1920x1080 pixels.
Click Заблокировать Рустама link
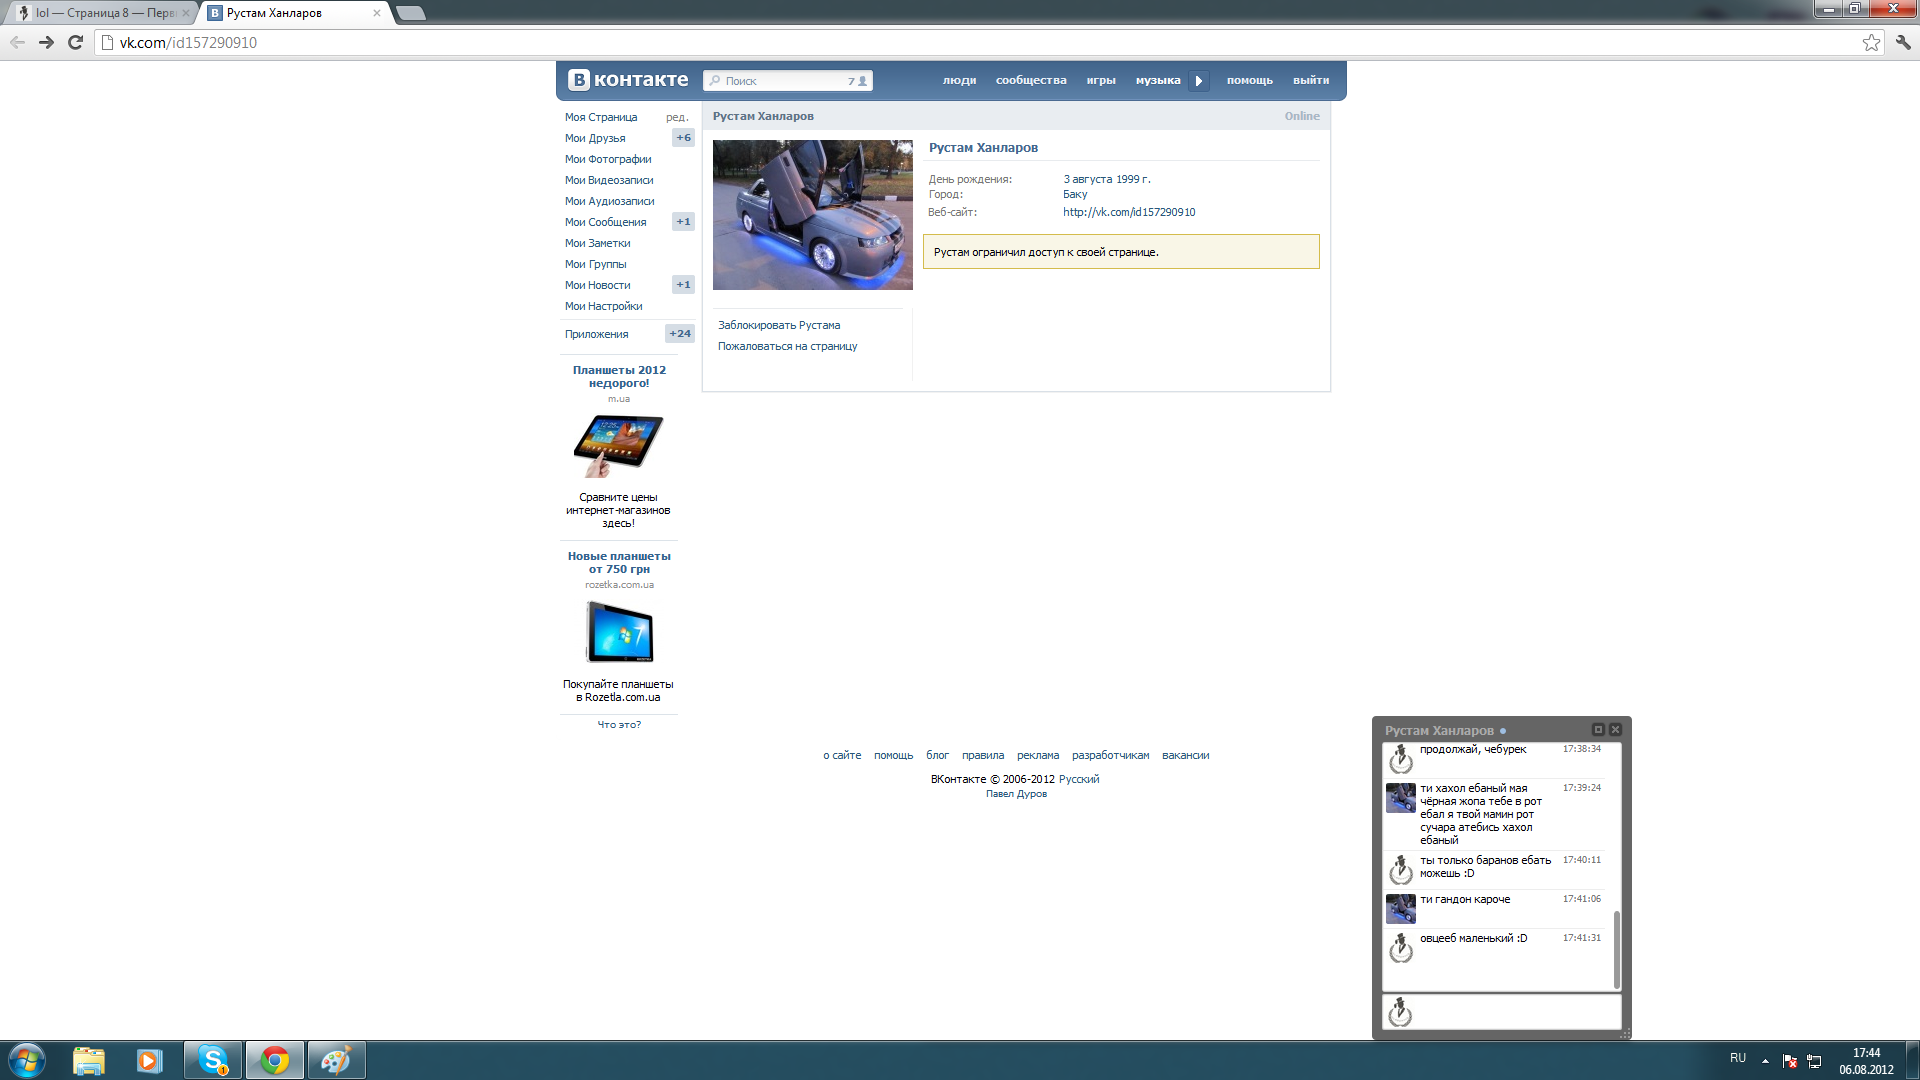point(779,325)
